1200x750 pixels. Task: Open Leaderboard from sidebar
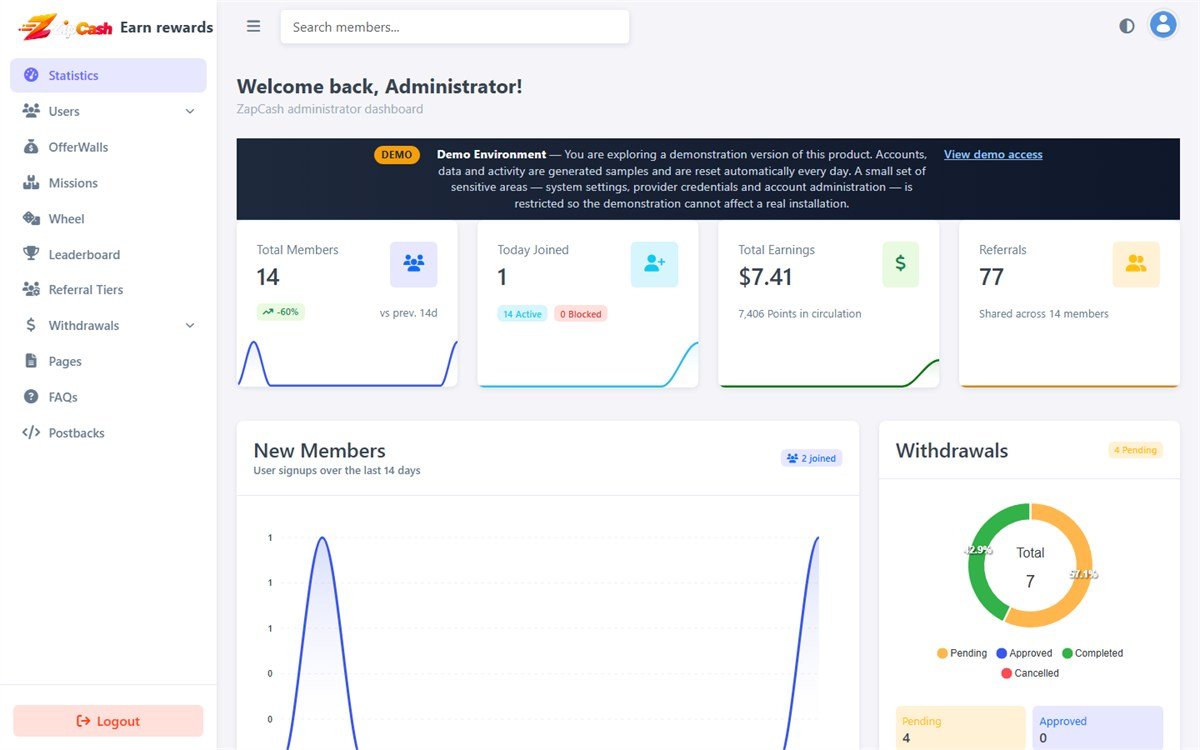(108, 254)
